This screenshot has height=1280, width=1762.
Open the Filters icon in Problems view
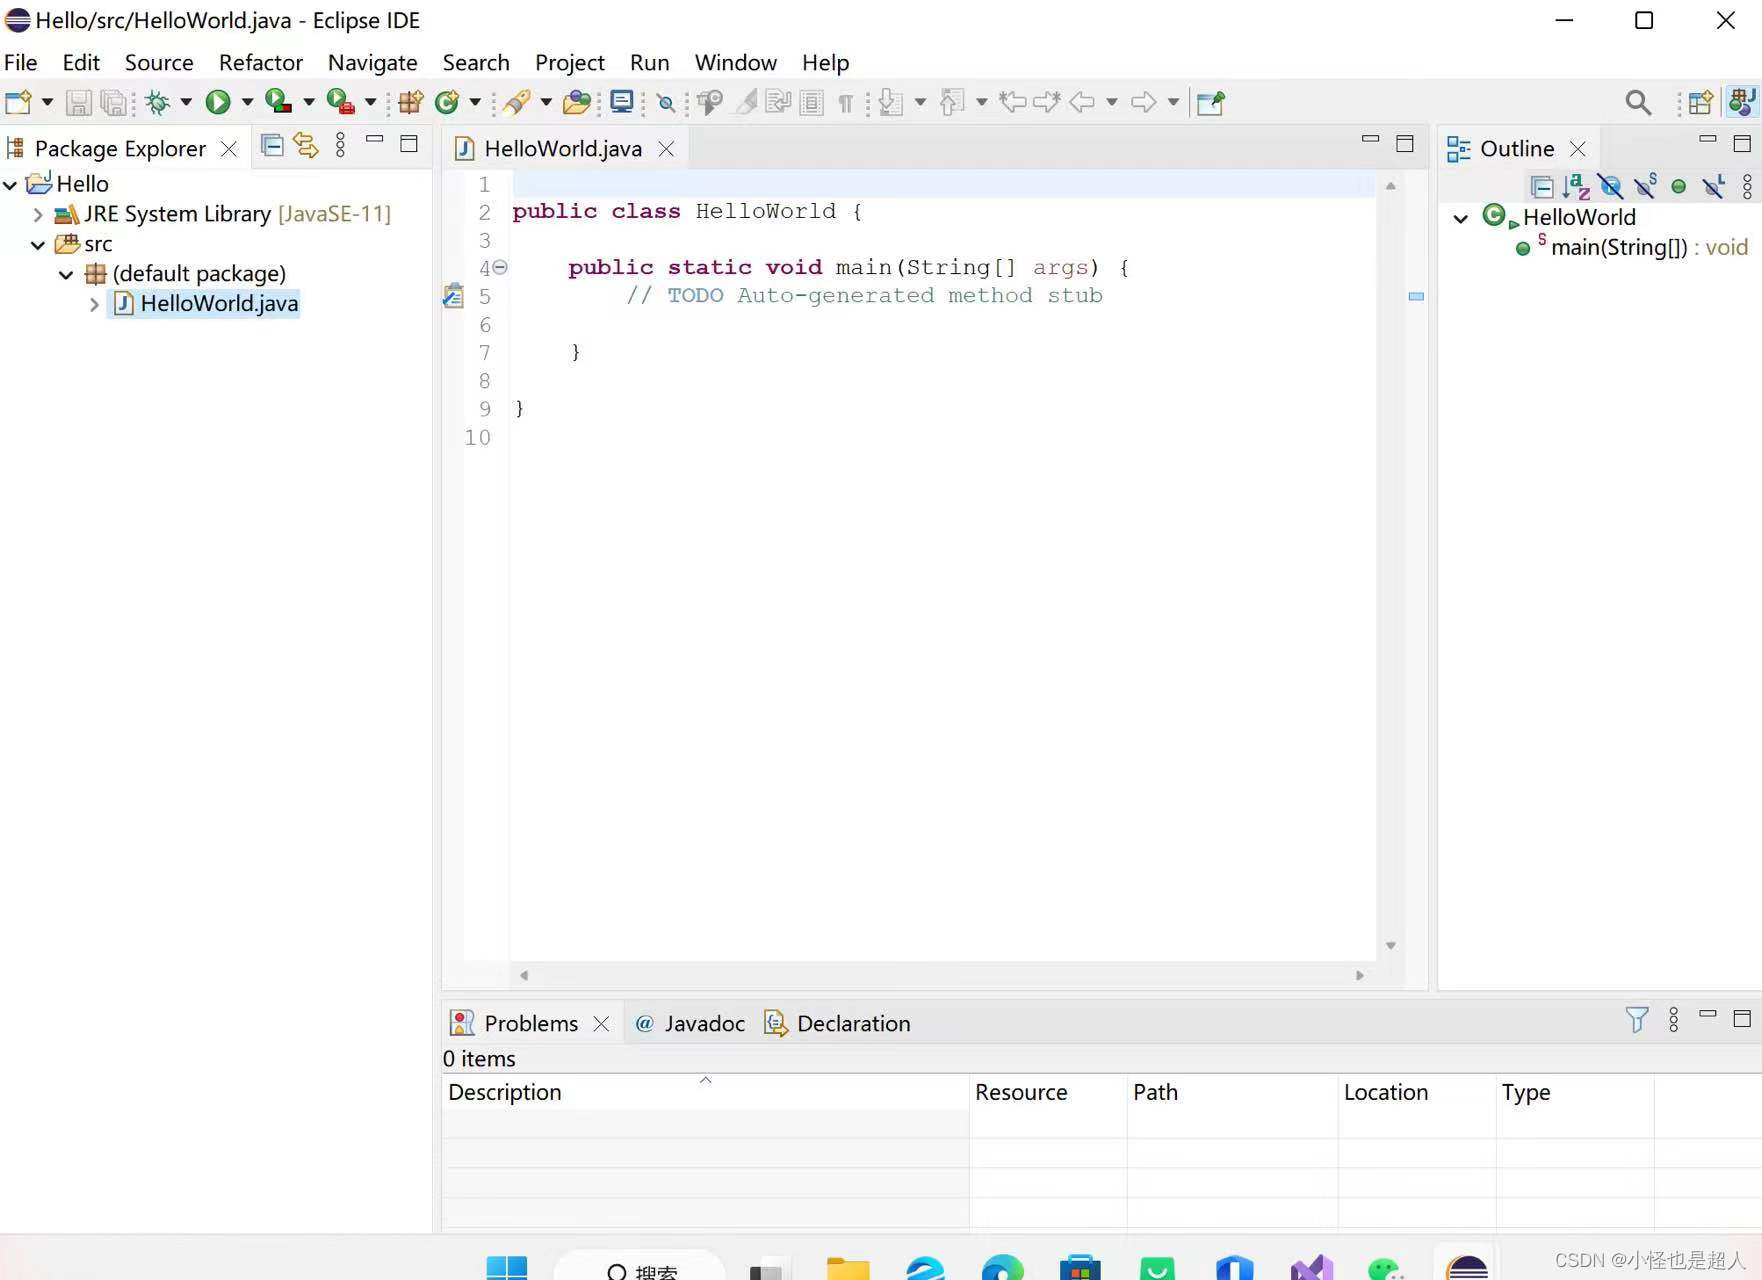(1636, 1021)
